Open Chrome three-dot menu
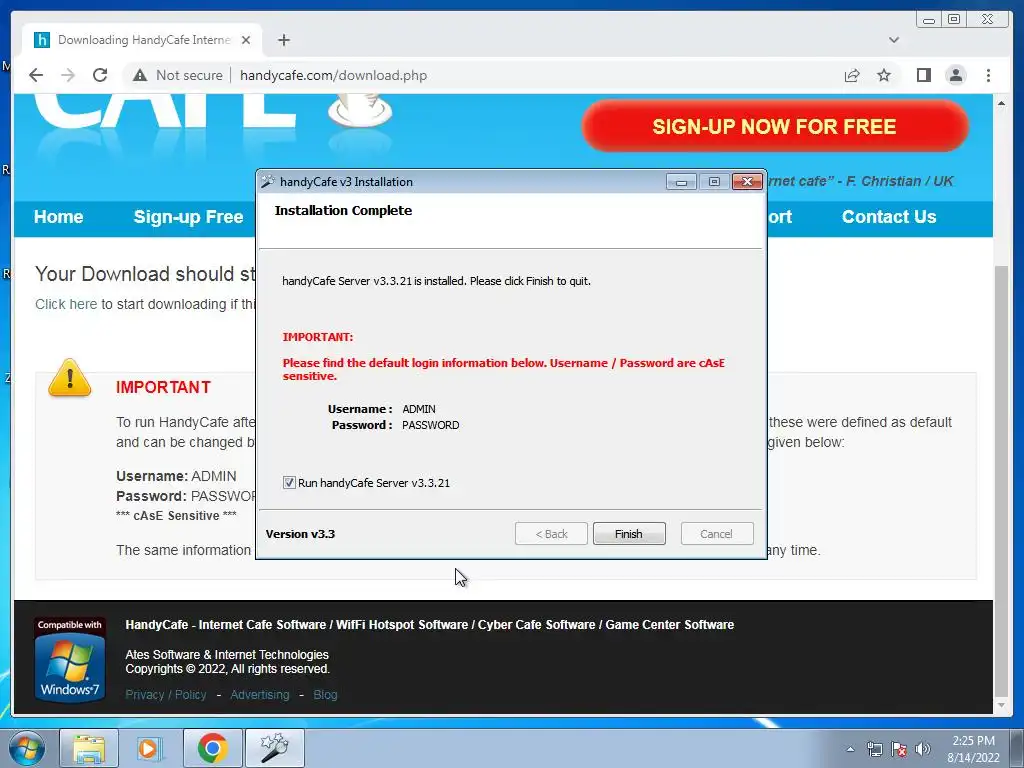The image size is (1024, 768). pos(988,75)
